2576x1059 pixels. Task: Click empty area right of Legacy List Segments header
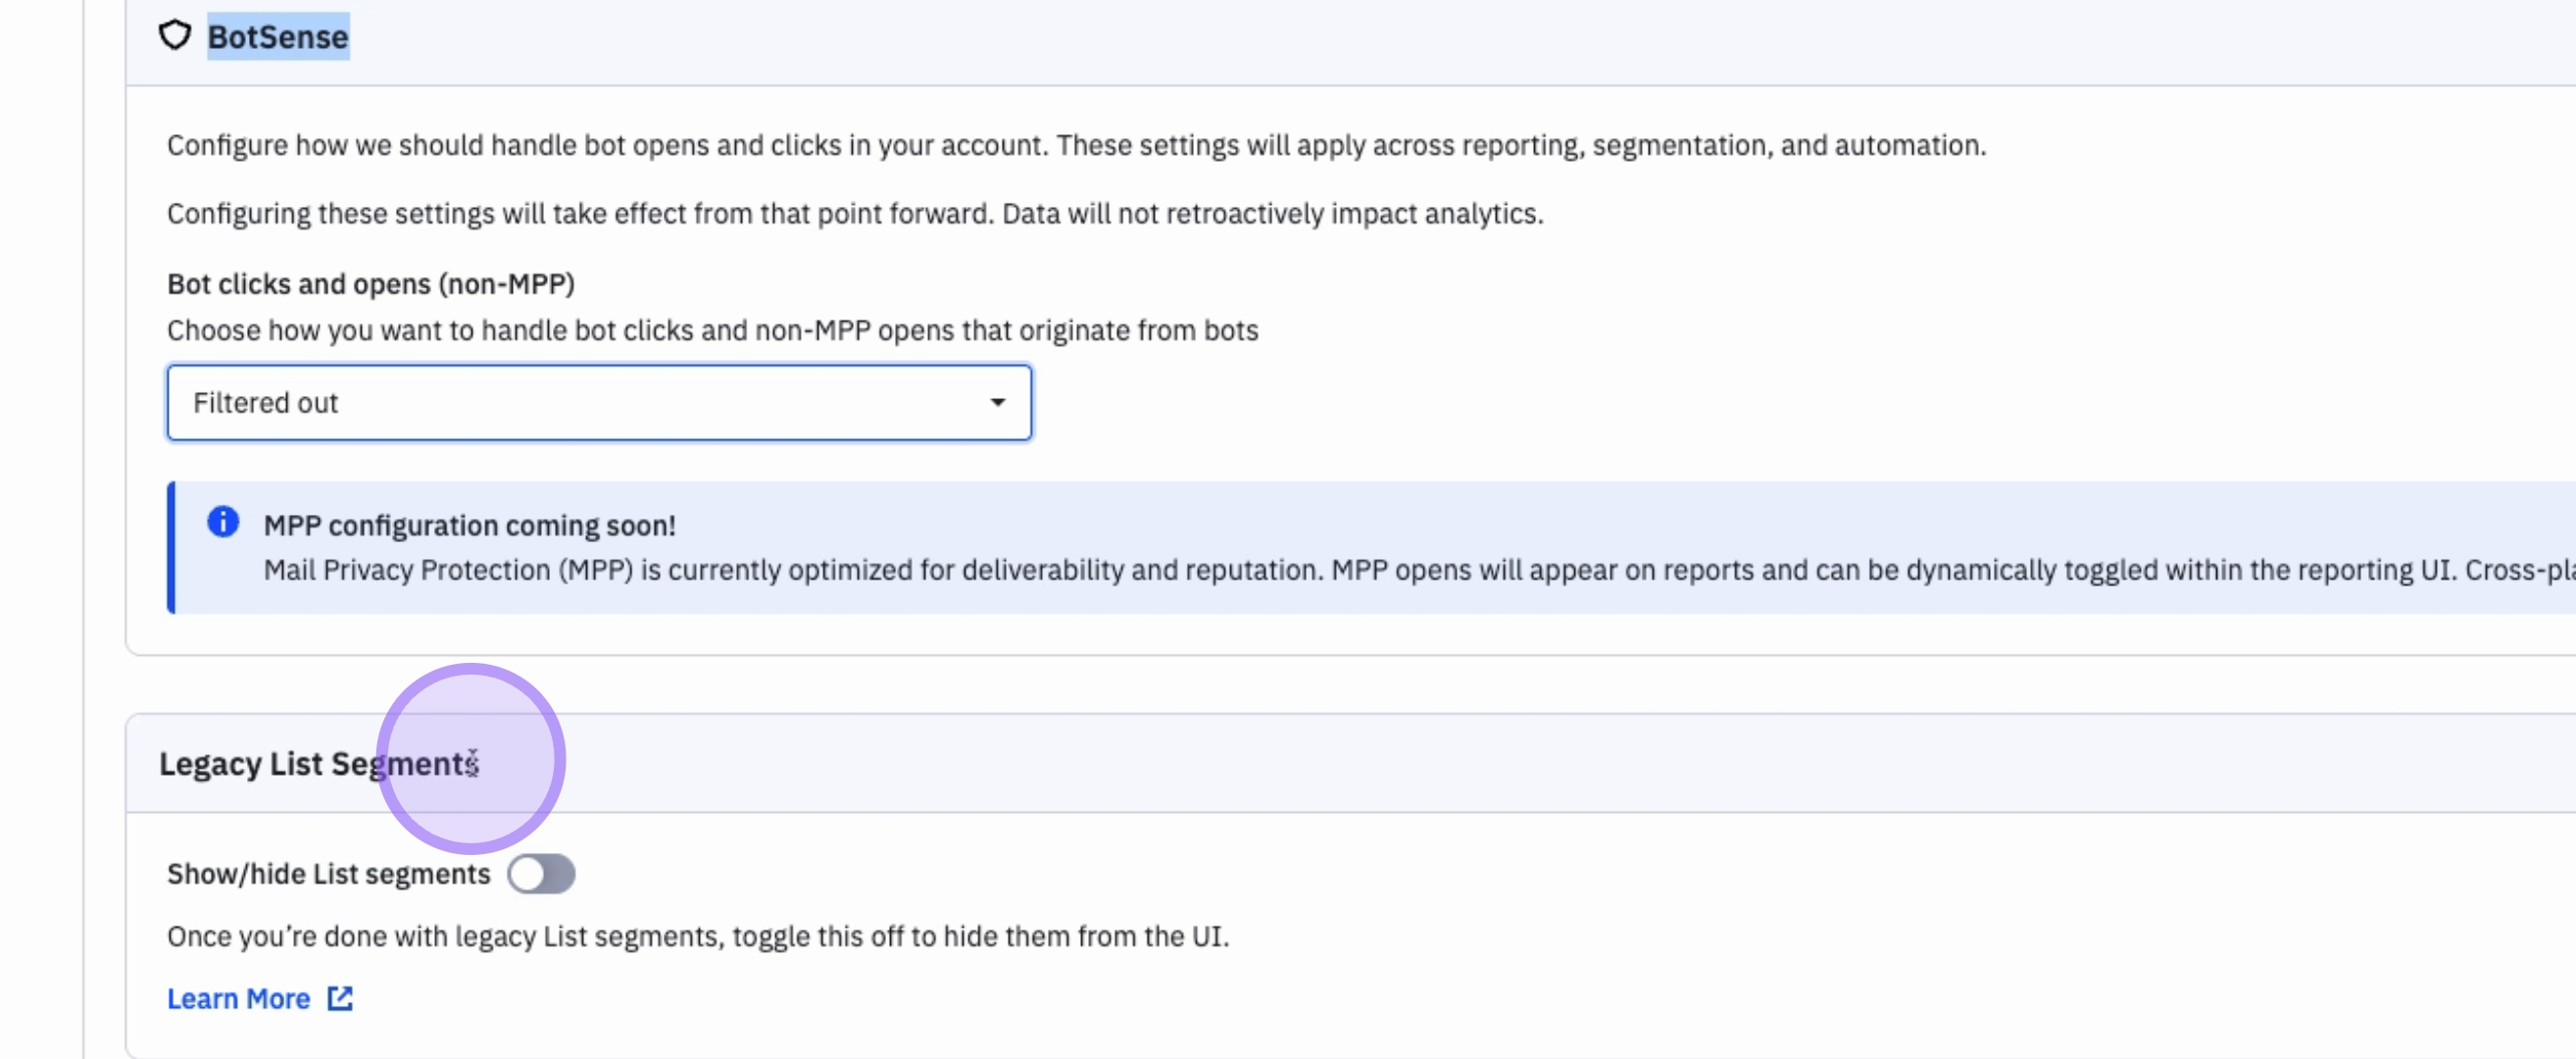pos(1500,764)
